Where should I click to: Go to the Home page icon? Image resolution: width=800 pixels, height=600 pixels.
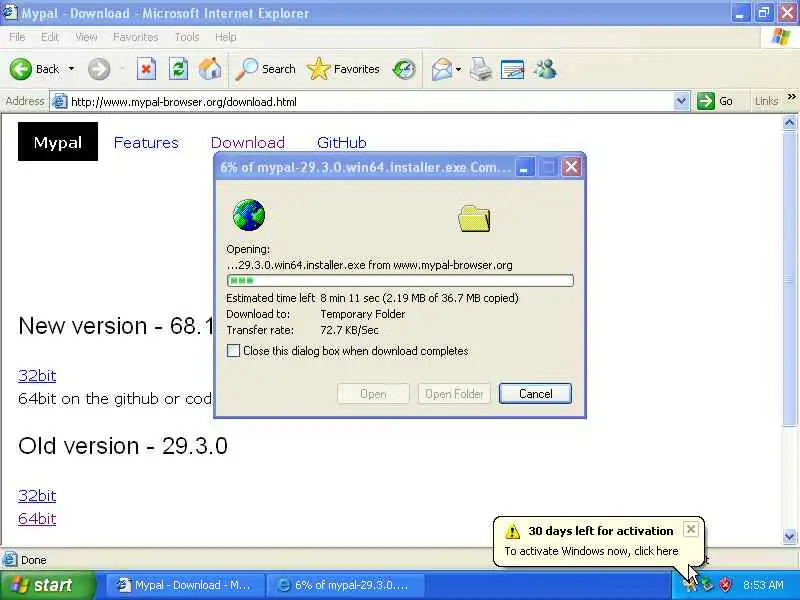coord(210,69)
